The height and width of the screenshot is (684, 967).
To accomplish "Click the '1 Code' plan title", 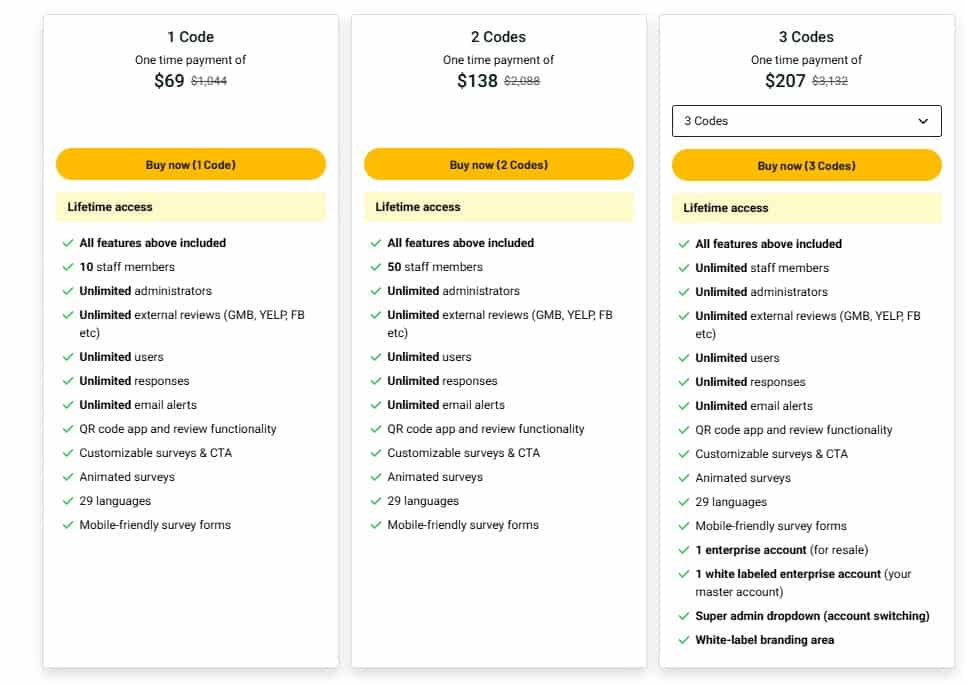I will [x=191, y=37].
